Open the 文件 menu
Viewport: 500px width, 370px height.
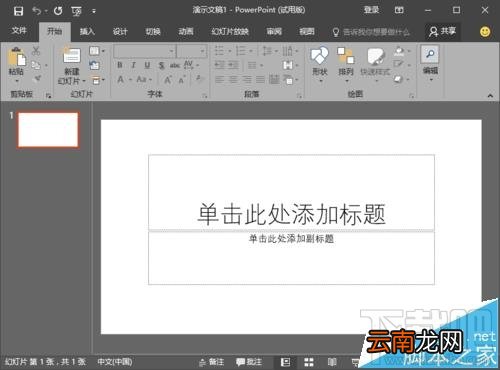[19, 31]
